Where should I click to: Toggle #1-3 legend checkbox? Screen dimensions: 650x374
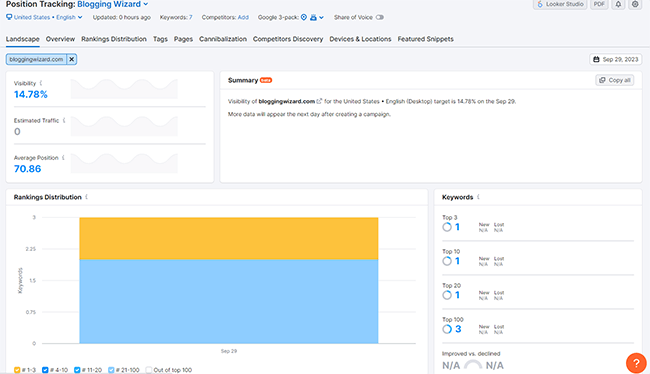(17, 370)
